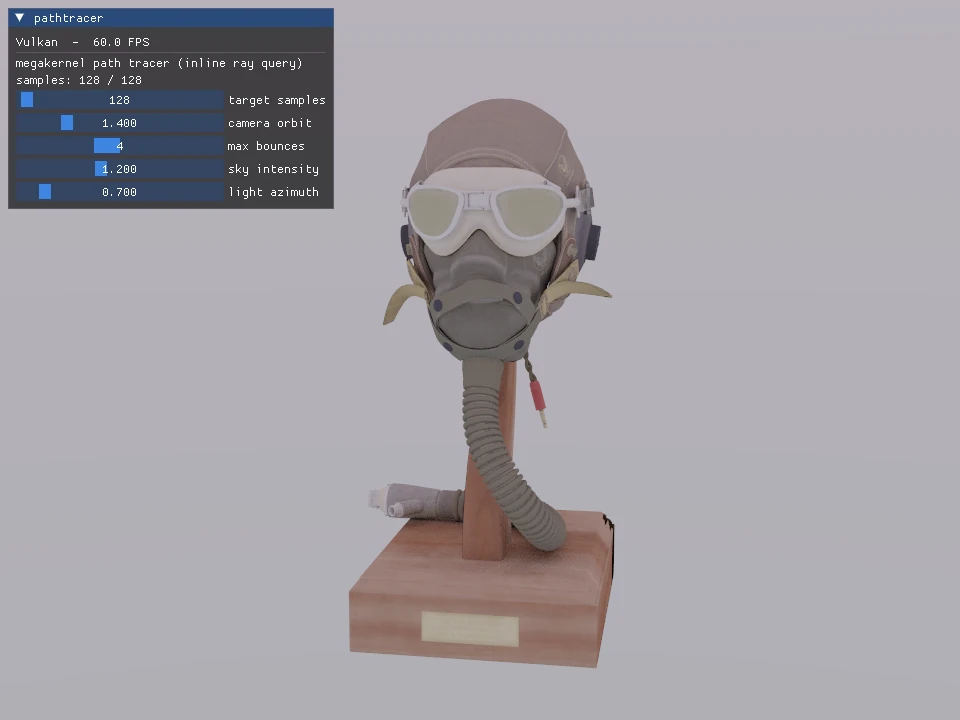Click the 'samples: 128 / 128' text
960x720 pixels.
click(79, 80)
